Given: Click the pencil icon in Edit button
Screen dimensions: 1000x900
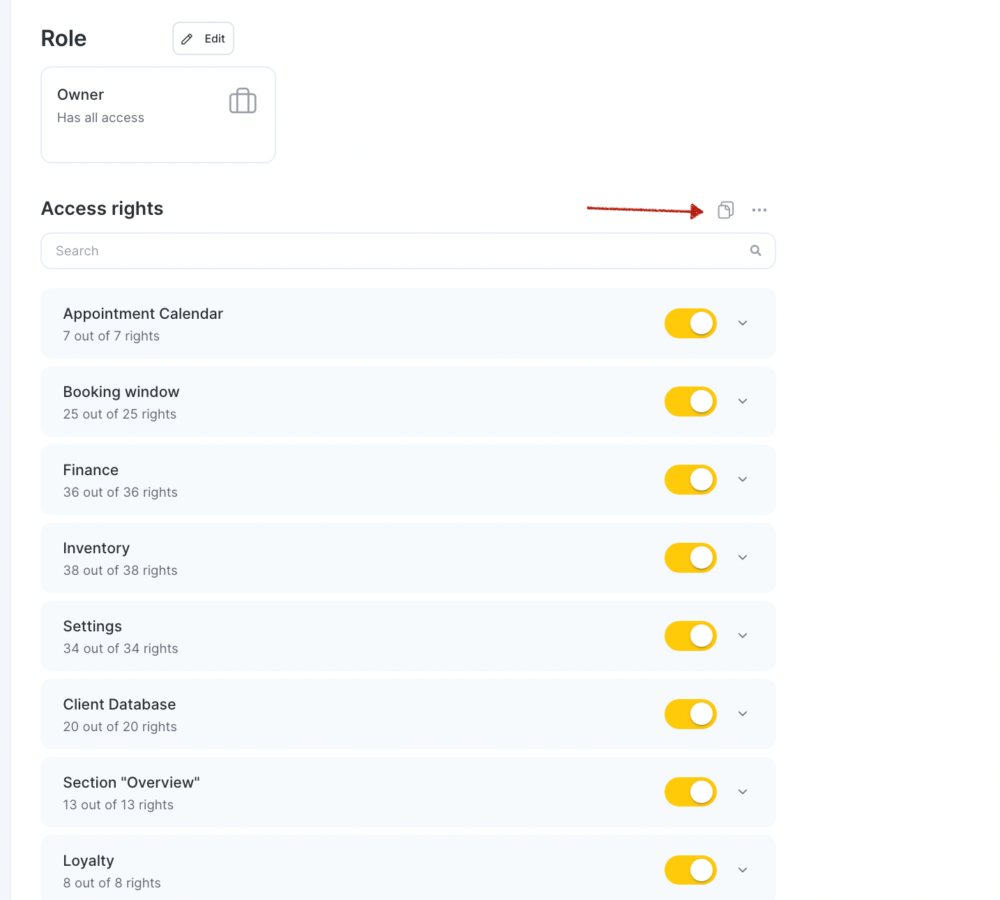Looking at the screenshot, I should click(187, 39).
